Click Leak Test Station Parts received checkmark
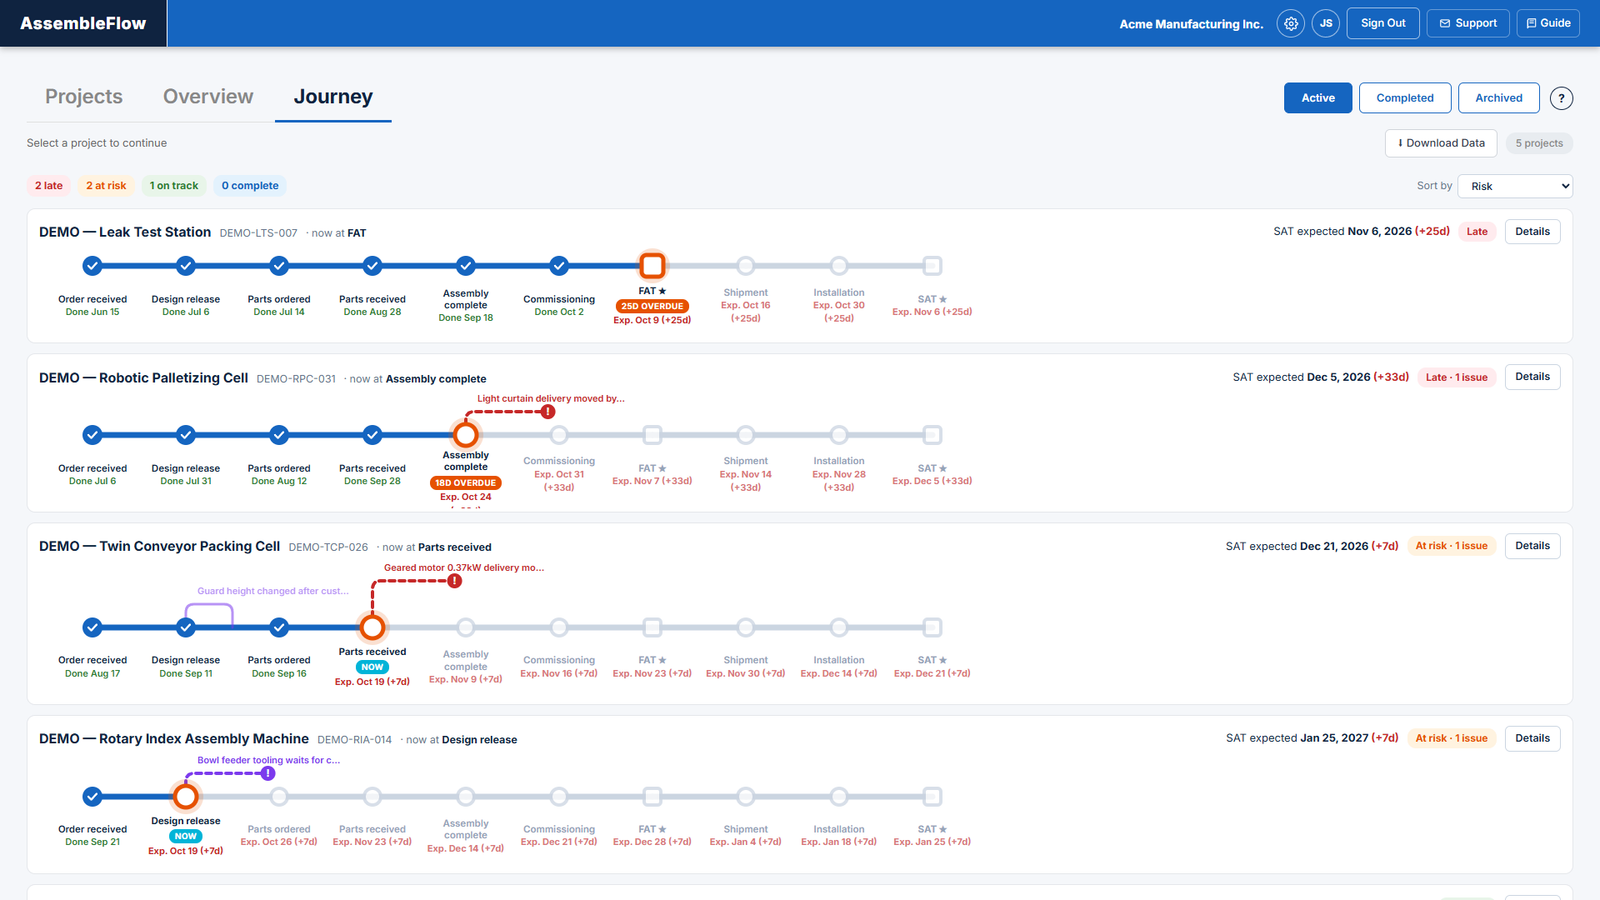This screenshot has width=1600, height=900. (x=372, y=266)
